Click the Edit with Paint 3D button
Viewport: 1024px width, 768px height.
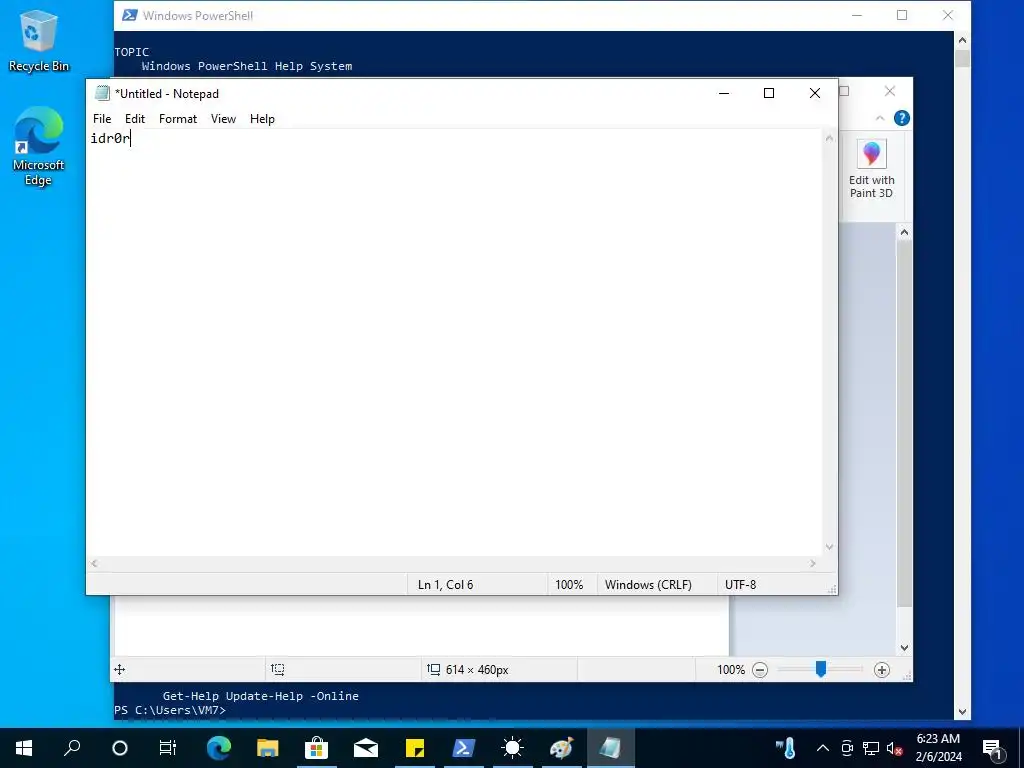pos(871,169)
